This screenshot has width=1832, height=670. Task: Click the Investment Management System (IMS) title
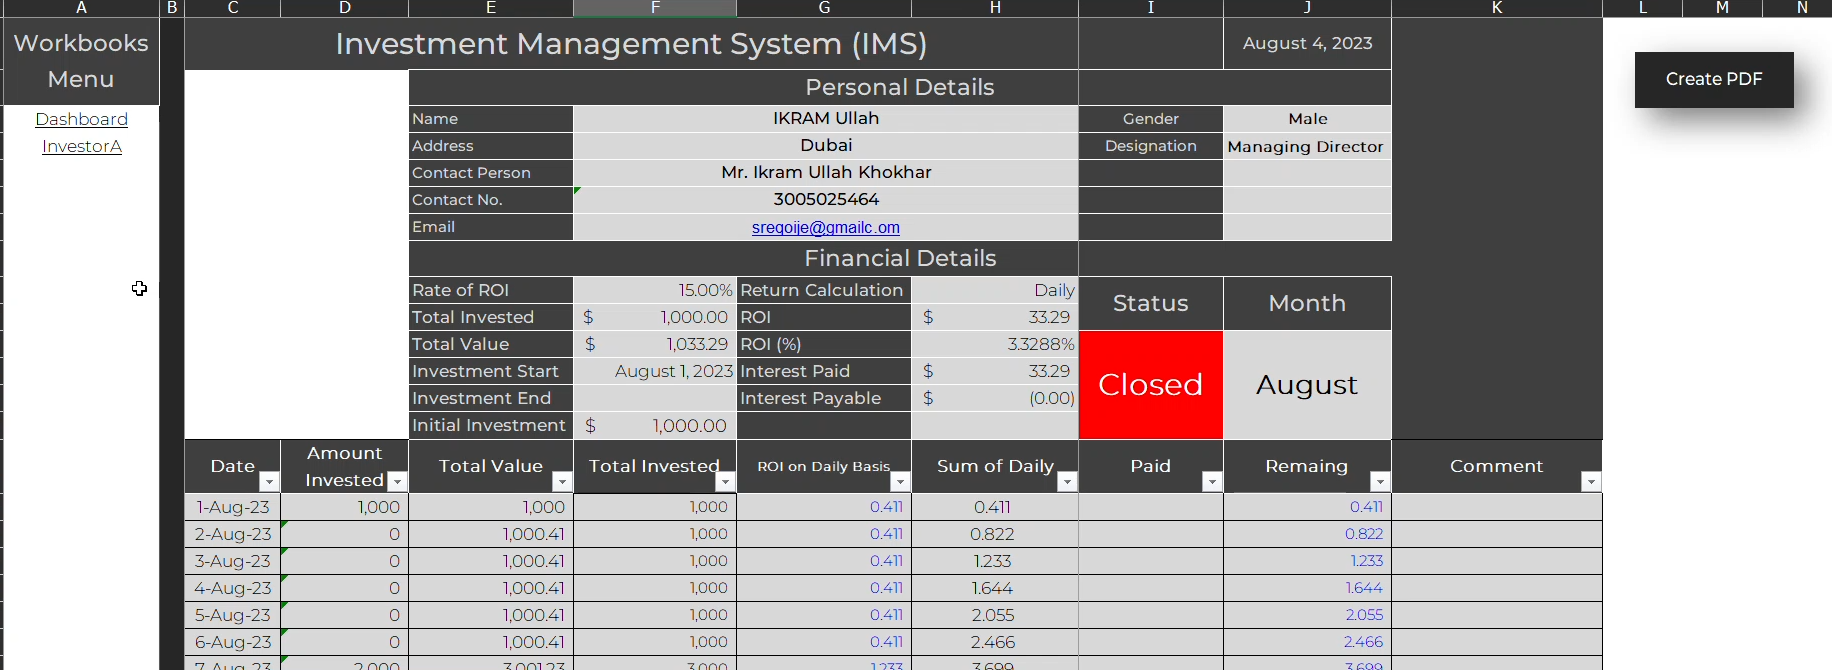point(631,43)
